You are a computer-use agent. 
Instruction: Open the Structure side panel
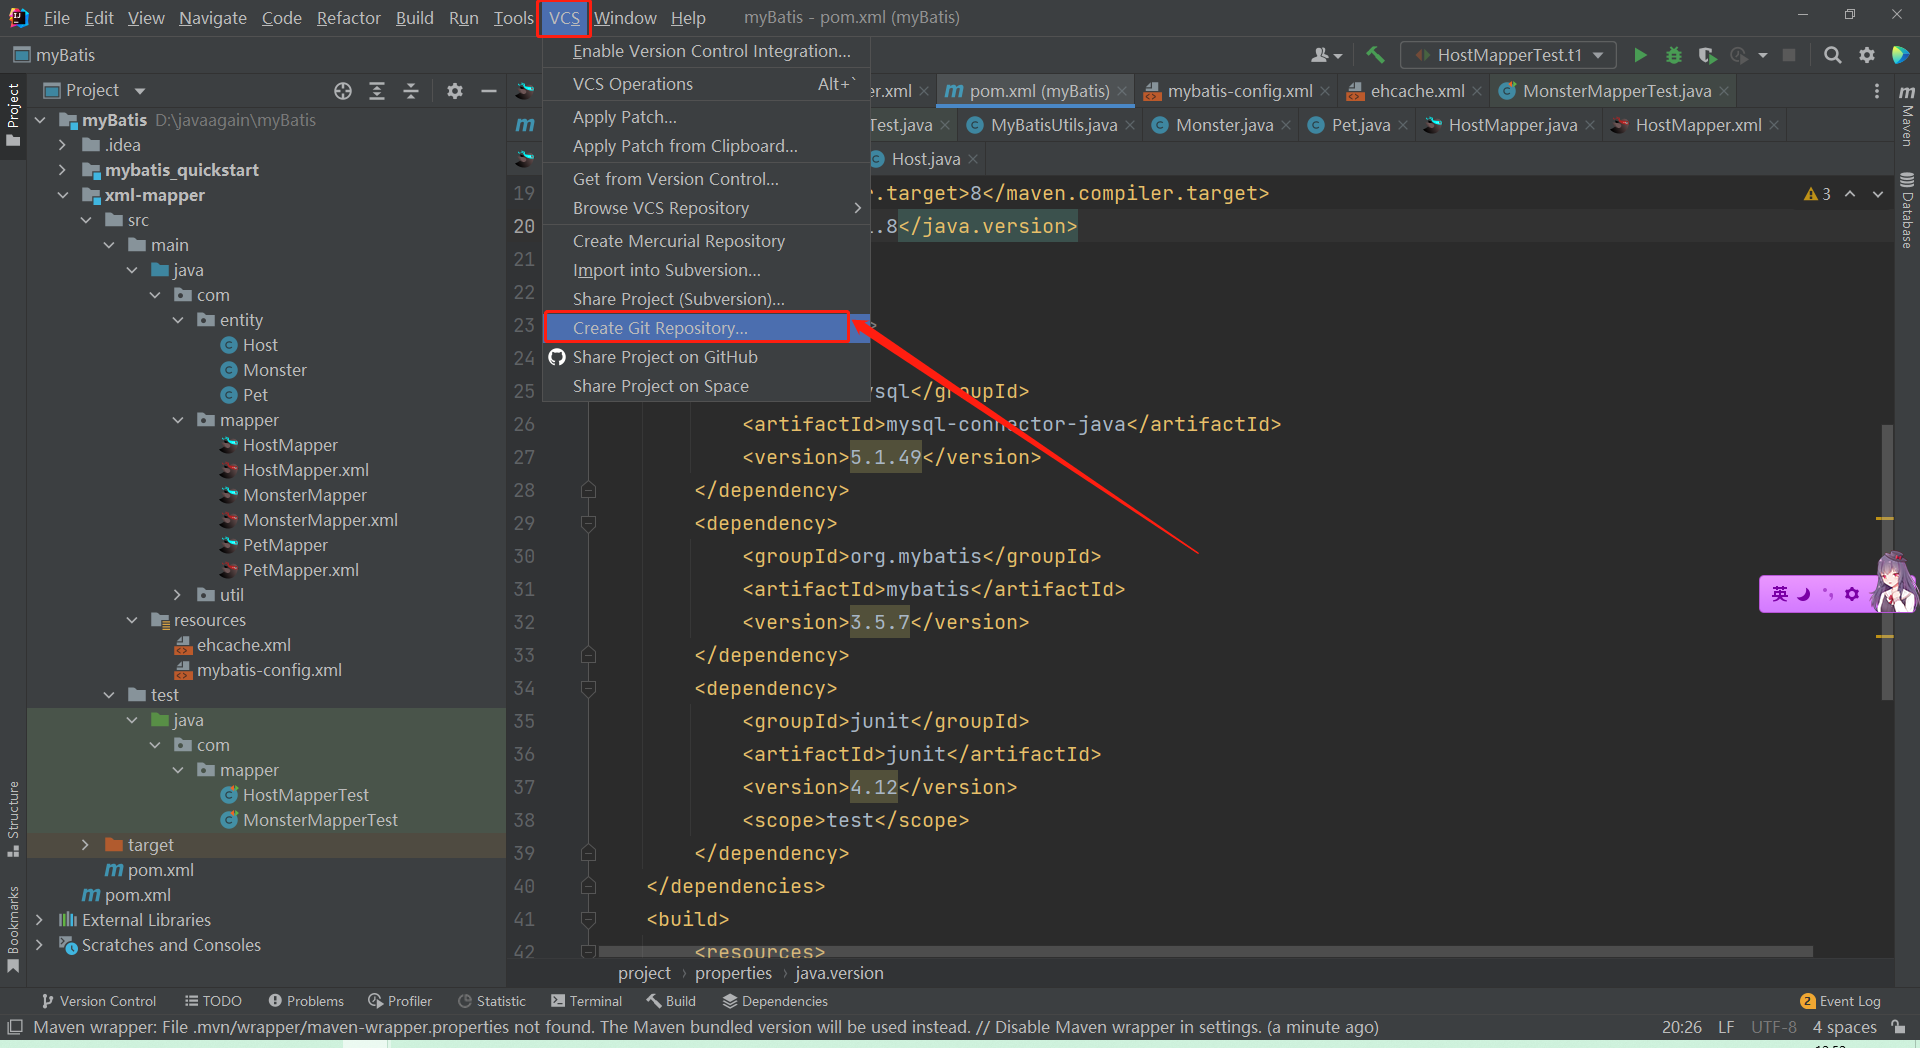tap(13, 818)
